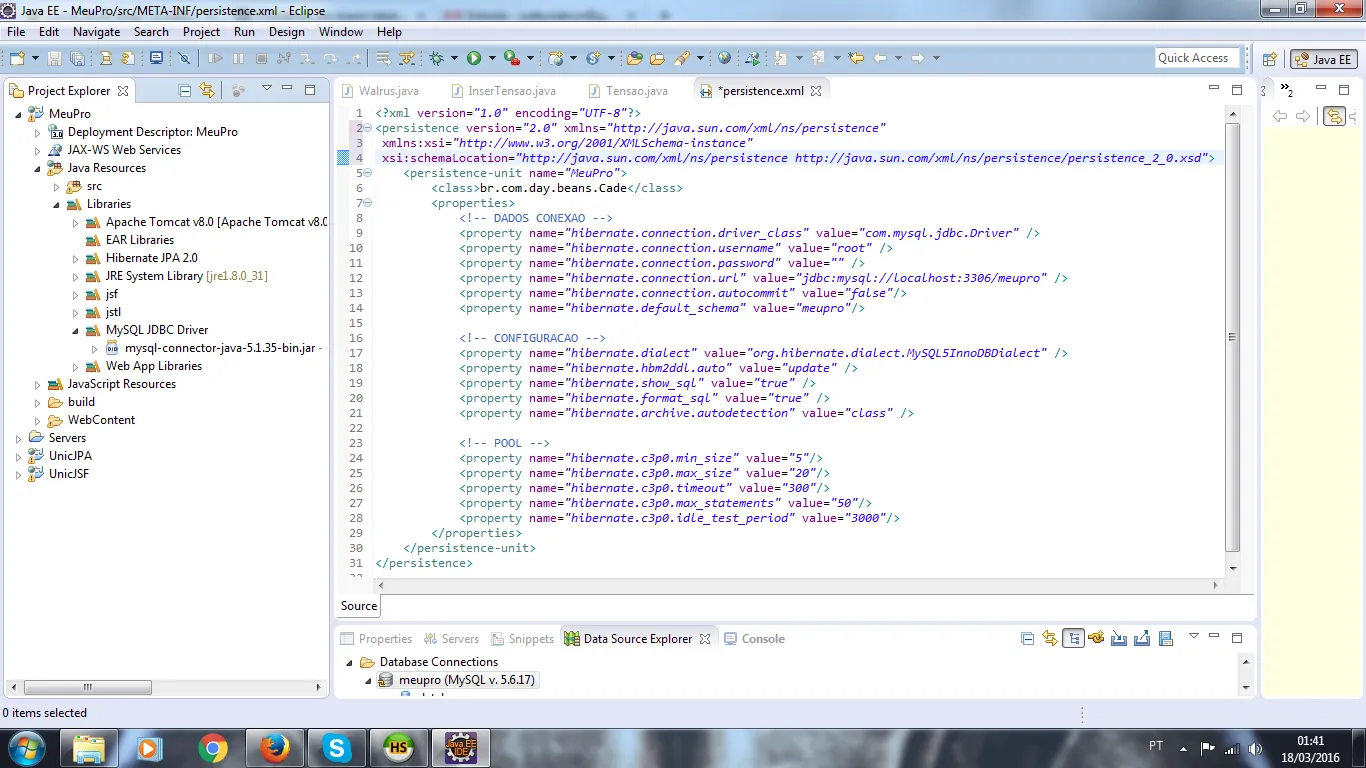Viewport: 1366px width, 768px height.
Task: Open the web browser globe icon
Action: [x=724, y=59]
